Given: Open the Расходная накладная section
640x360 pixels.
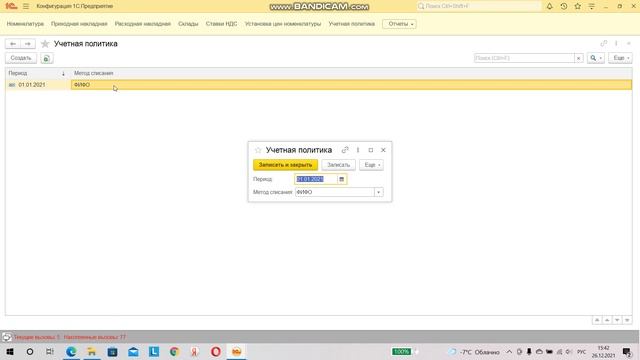Looking at the screenshot, I should pos(142,24).
